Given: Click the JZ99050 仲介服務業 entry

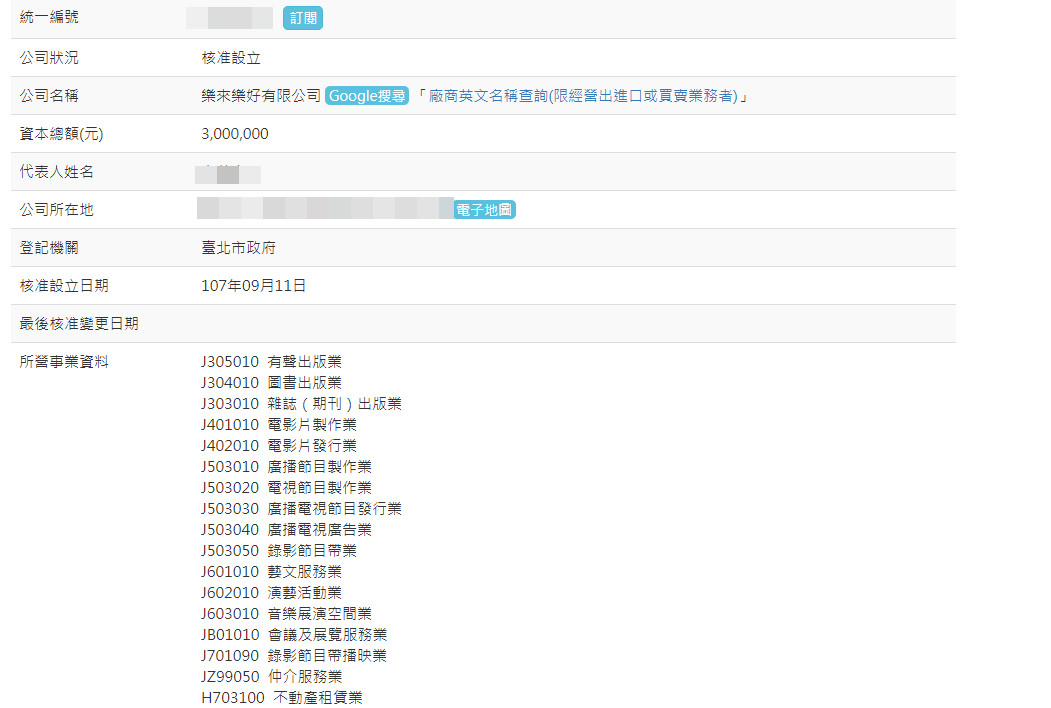Looking at the screenshot, I should 271,677.
